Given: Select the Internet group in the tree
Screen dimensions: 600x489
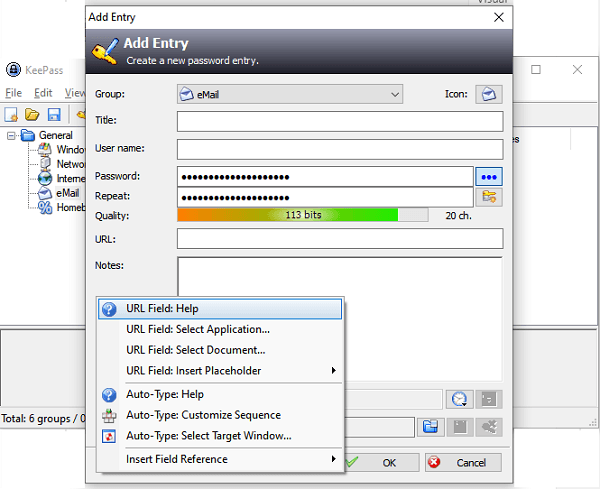Looking at the screenshot, I should pyautogui.click(x=70, y=179).
